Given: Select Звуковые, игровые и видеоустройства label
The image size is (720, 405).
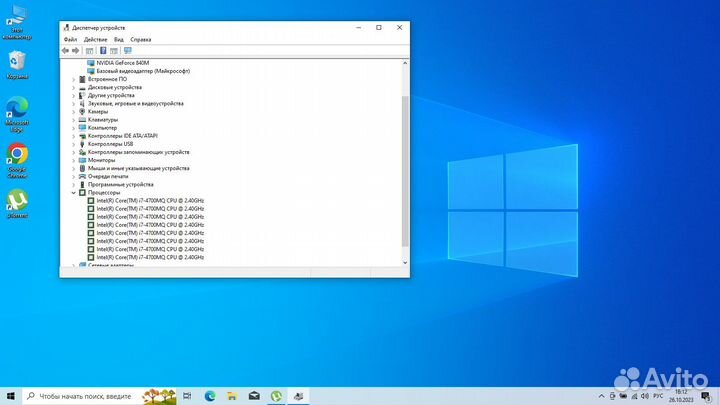Looking at the screenshot, I should click(136, 103).
